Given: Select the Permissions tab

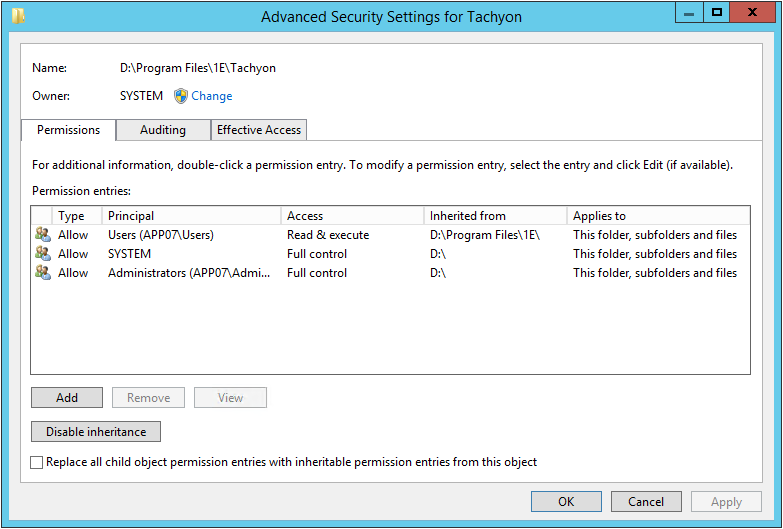Looking at the screenshot, I should tap(68, 130).
